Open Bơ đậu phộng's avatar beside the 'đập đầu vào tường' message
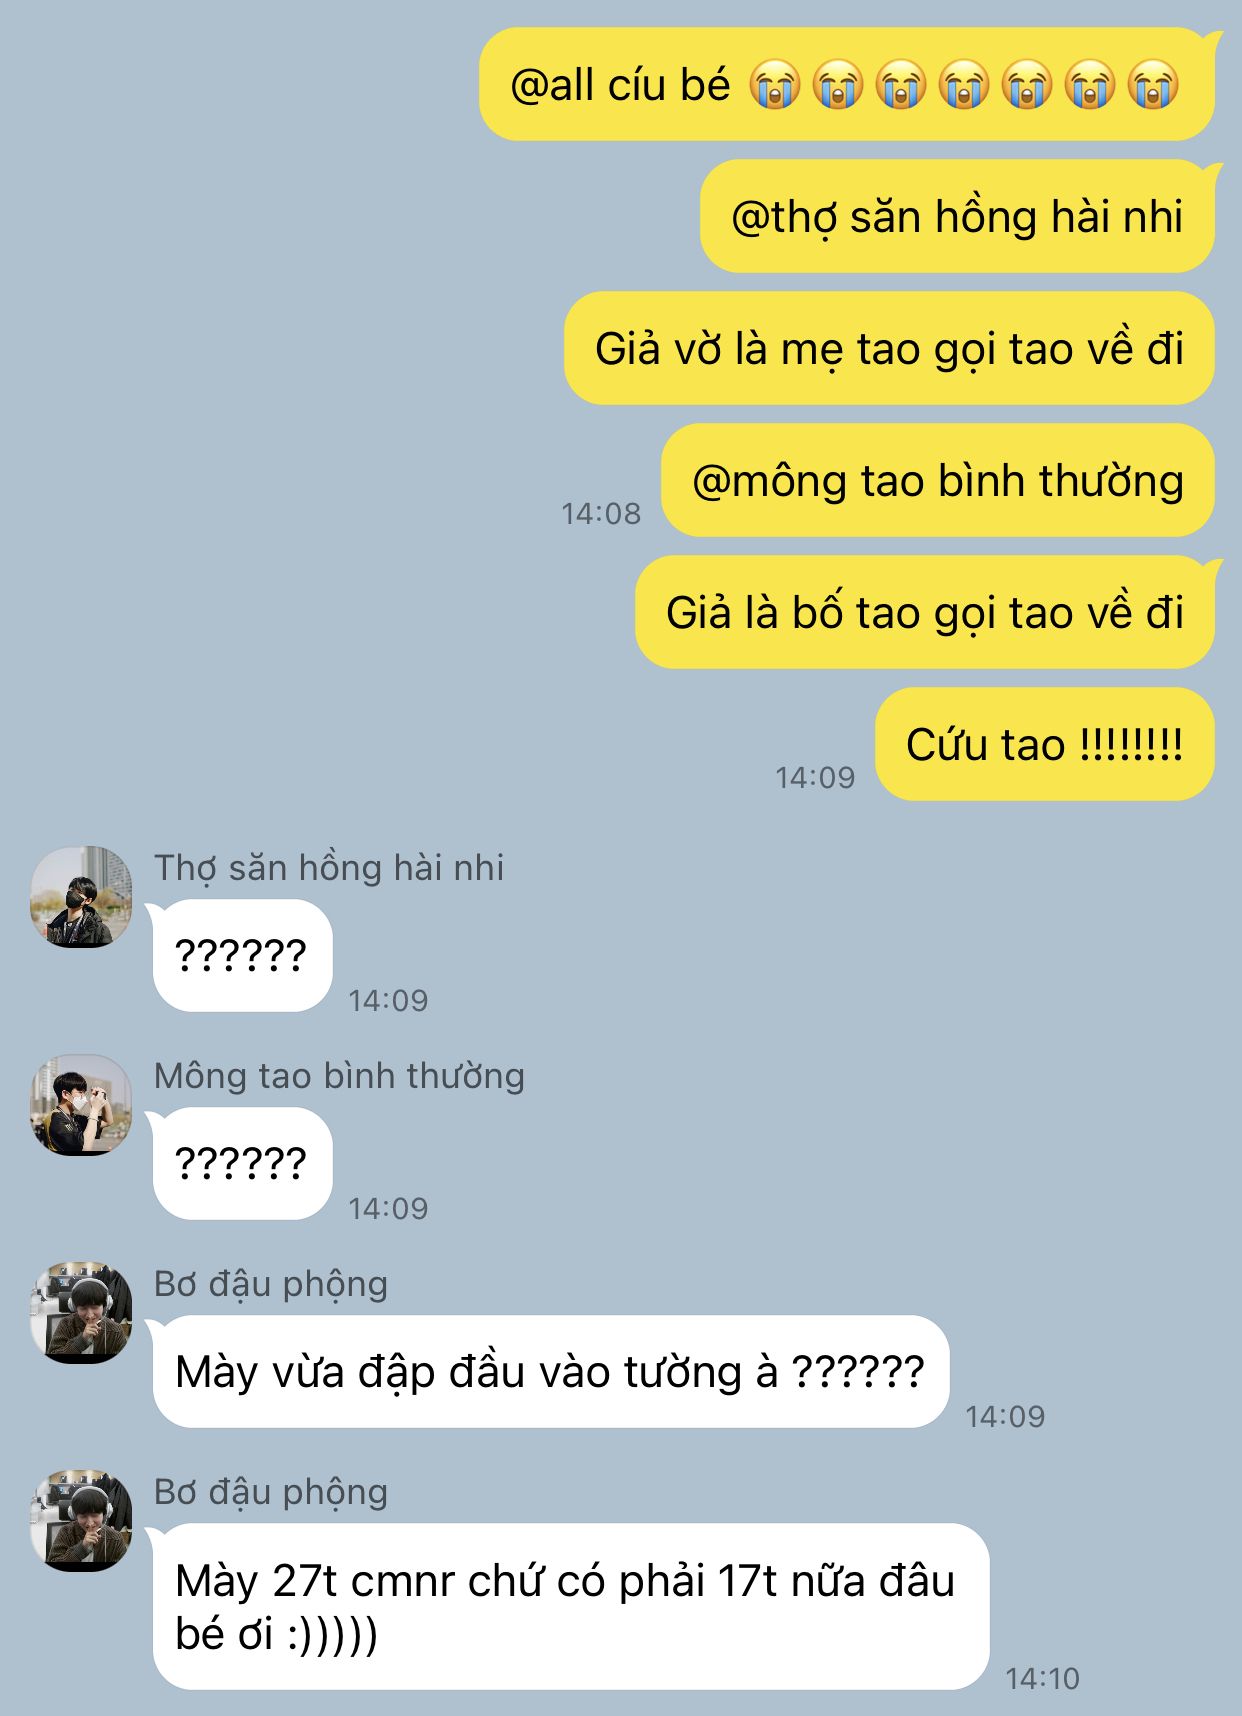 81,1313
